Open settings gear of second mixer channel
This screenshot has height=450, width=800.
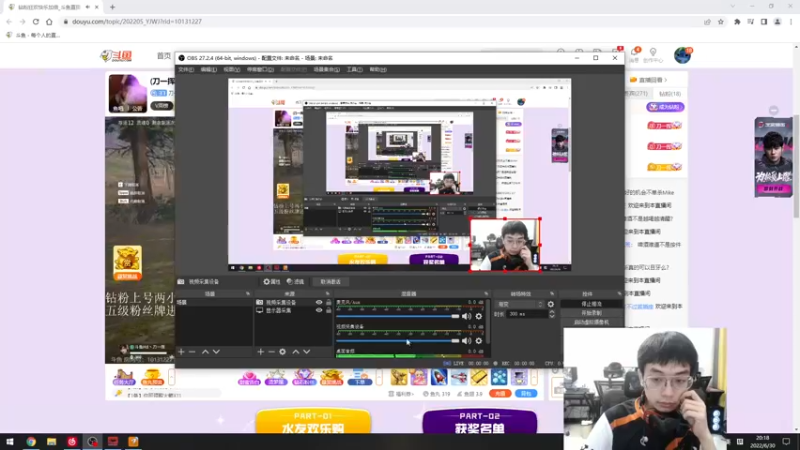point(479,340)
